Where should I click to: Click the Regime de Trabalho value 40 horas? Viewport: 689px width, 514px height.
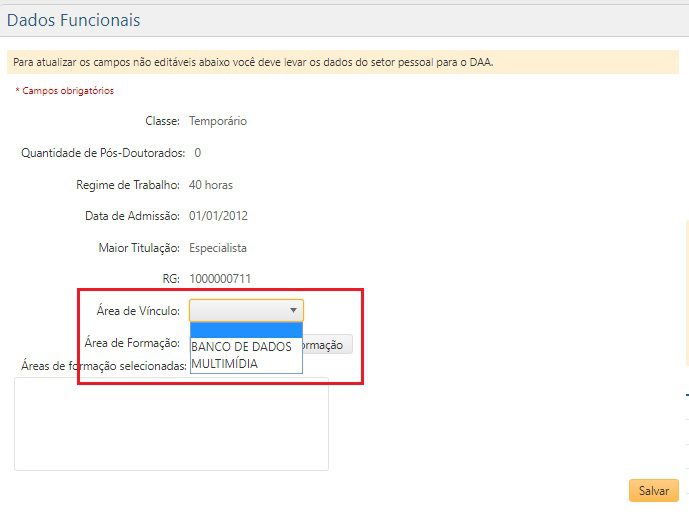211,185
